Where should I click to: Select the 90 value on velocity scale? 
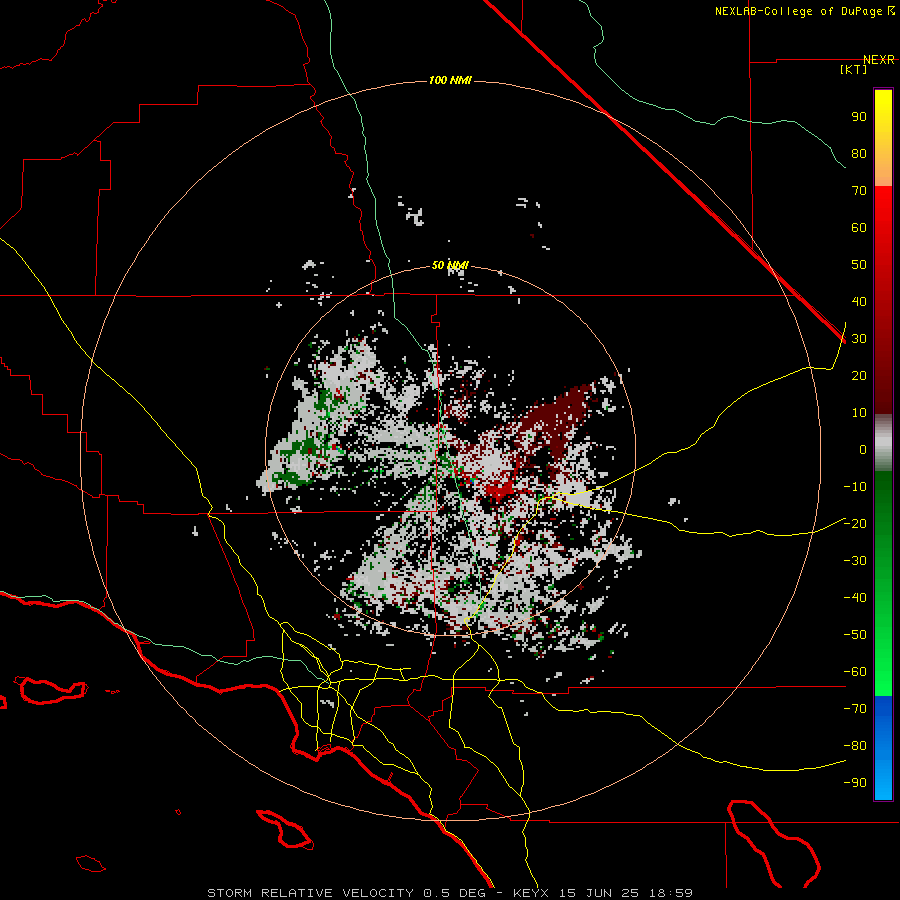[859, 117]
